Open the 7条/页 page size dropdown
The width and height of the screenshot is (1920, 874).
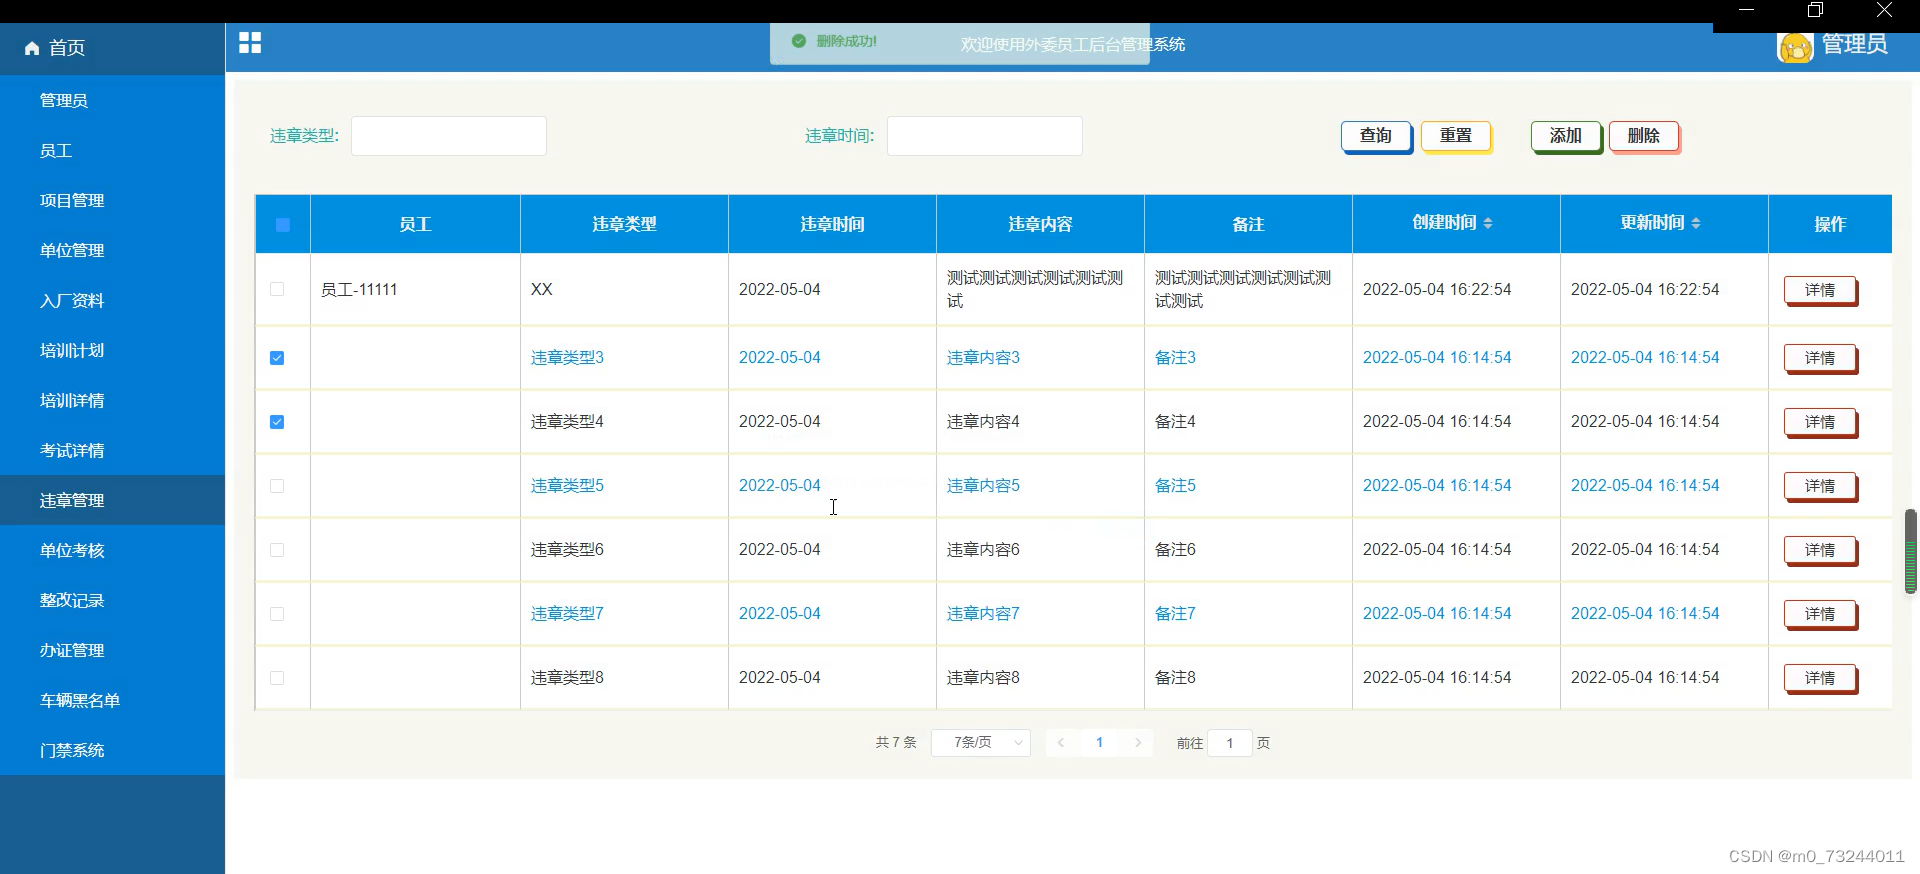(x=981, y=743)
